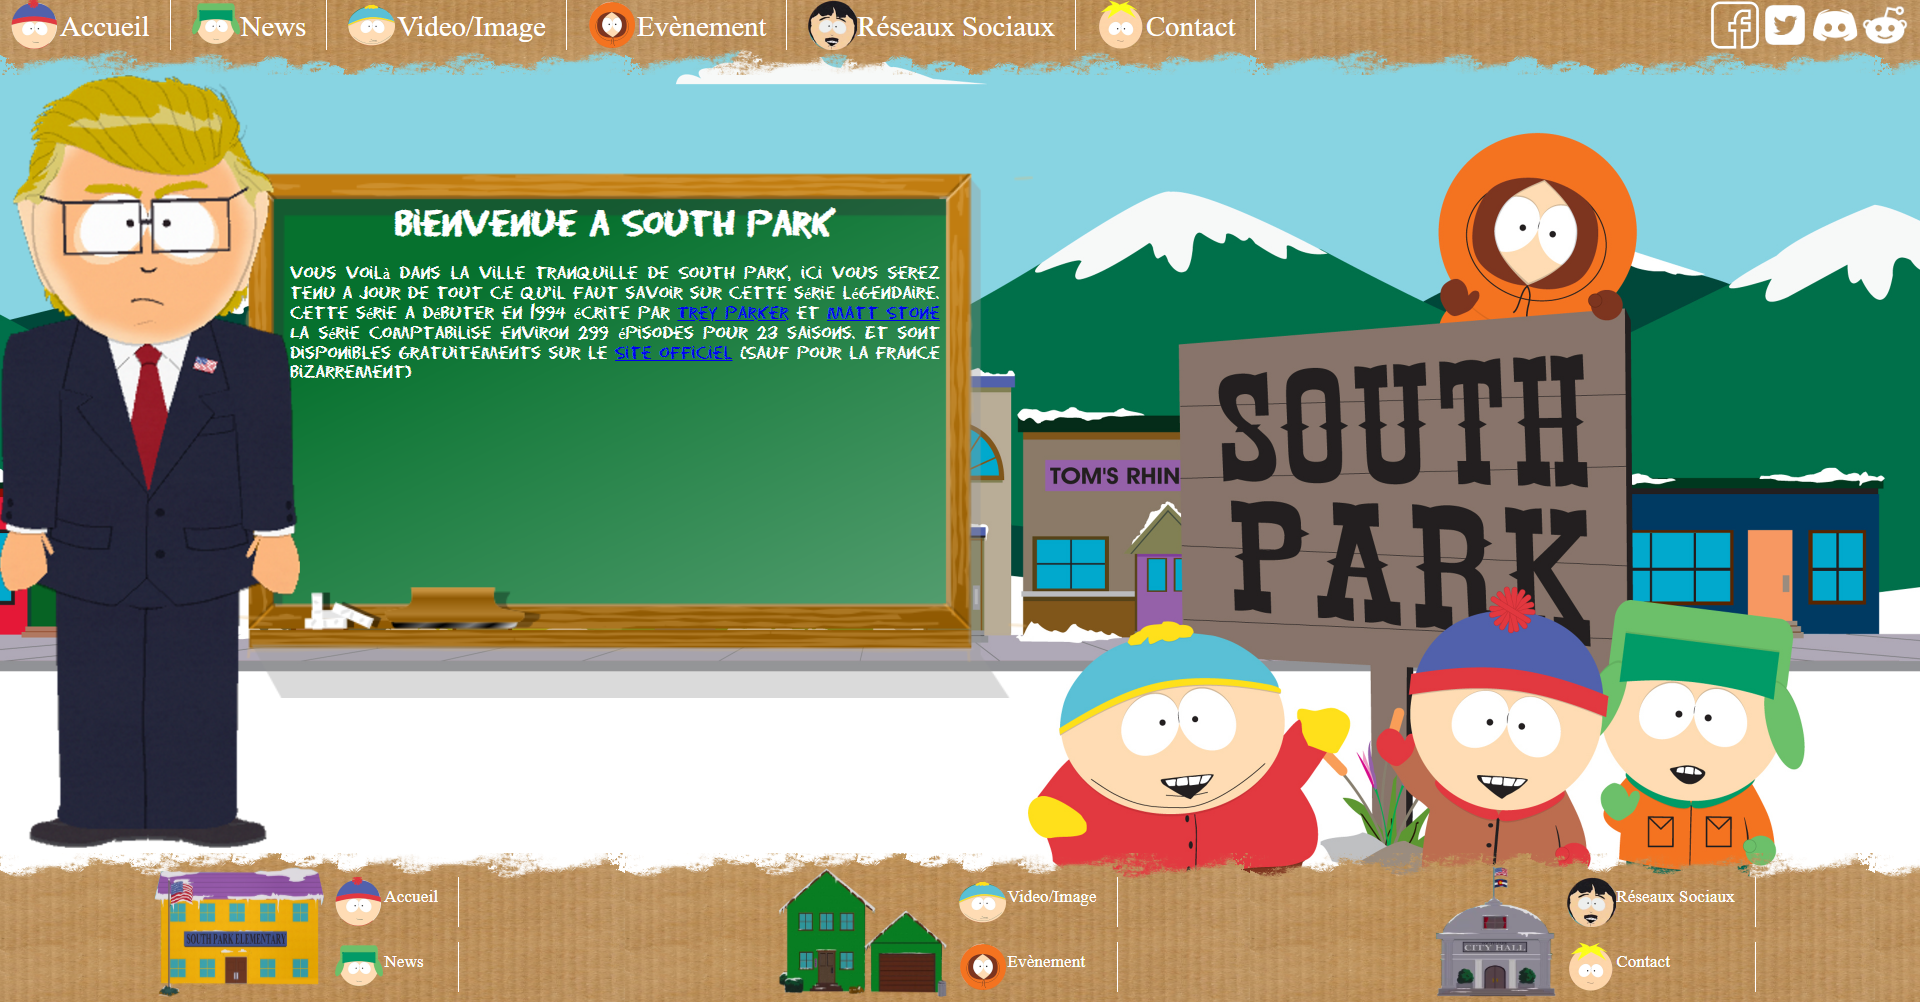The height and width of the screenshot is (1002, 1920).
Task: Open Evènement in top navigation
Action: click(701, 27)
